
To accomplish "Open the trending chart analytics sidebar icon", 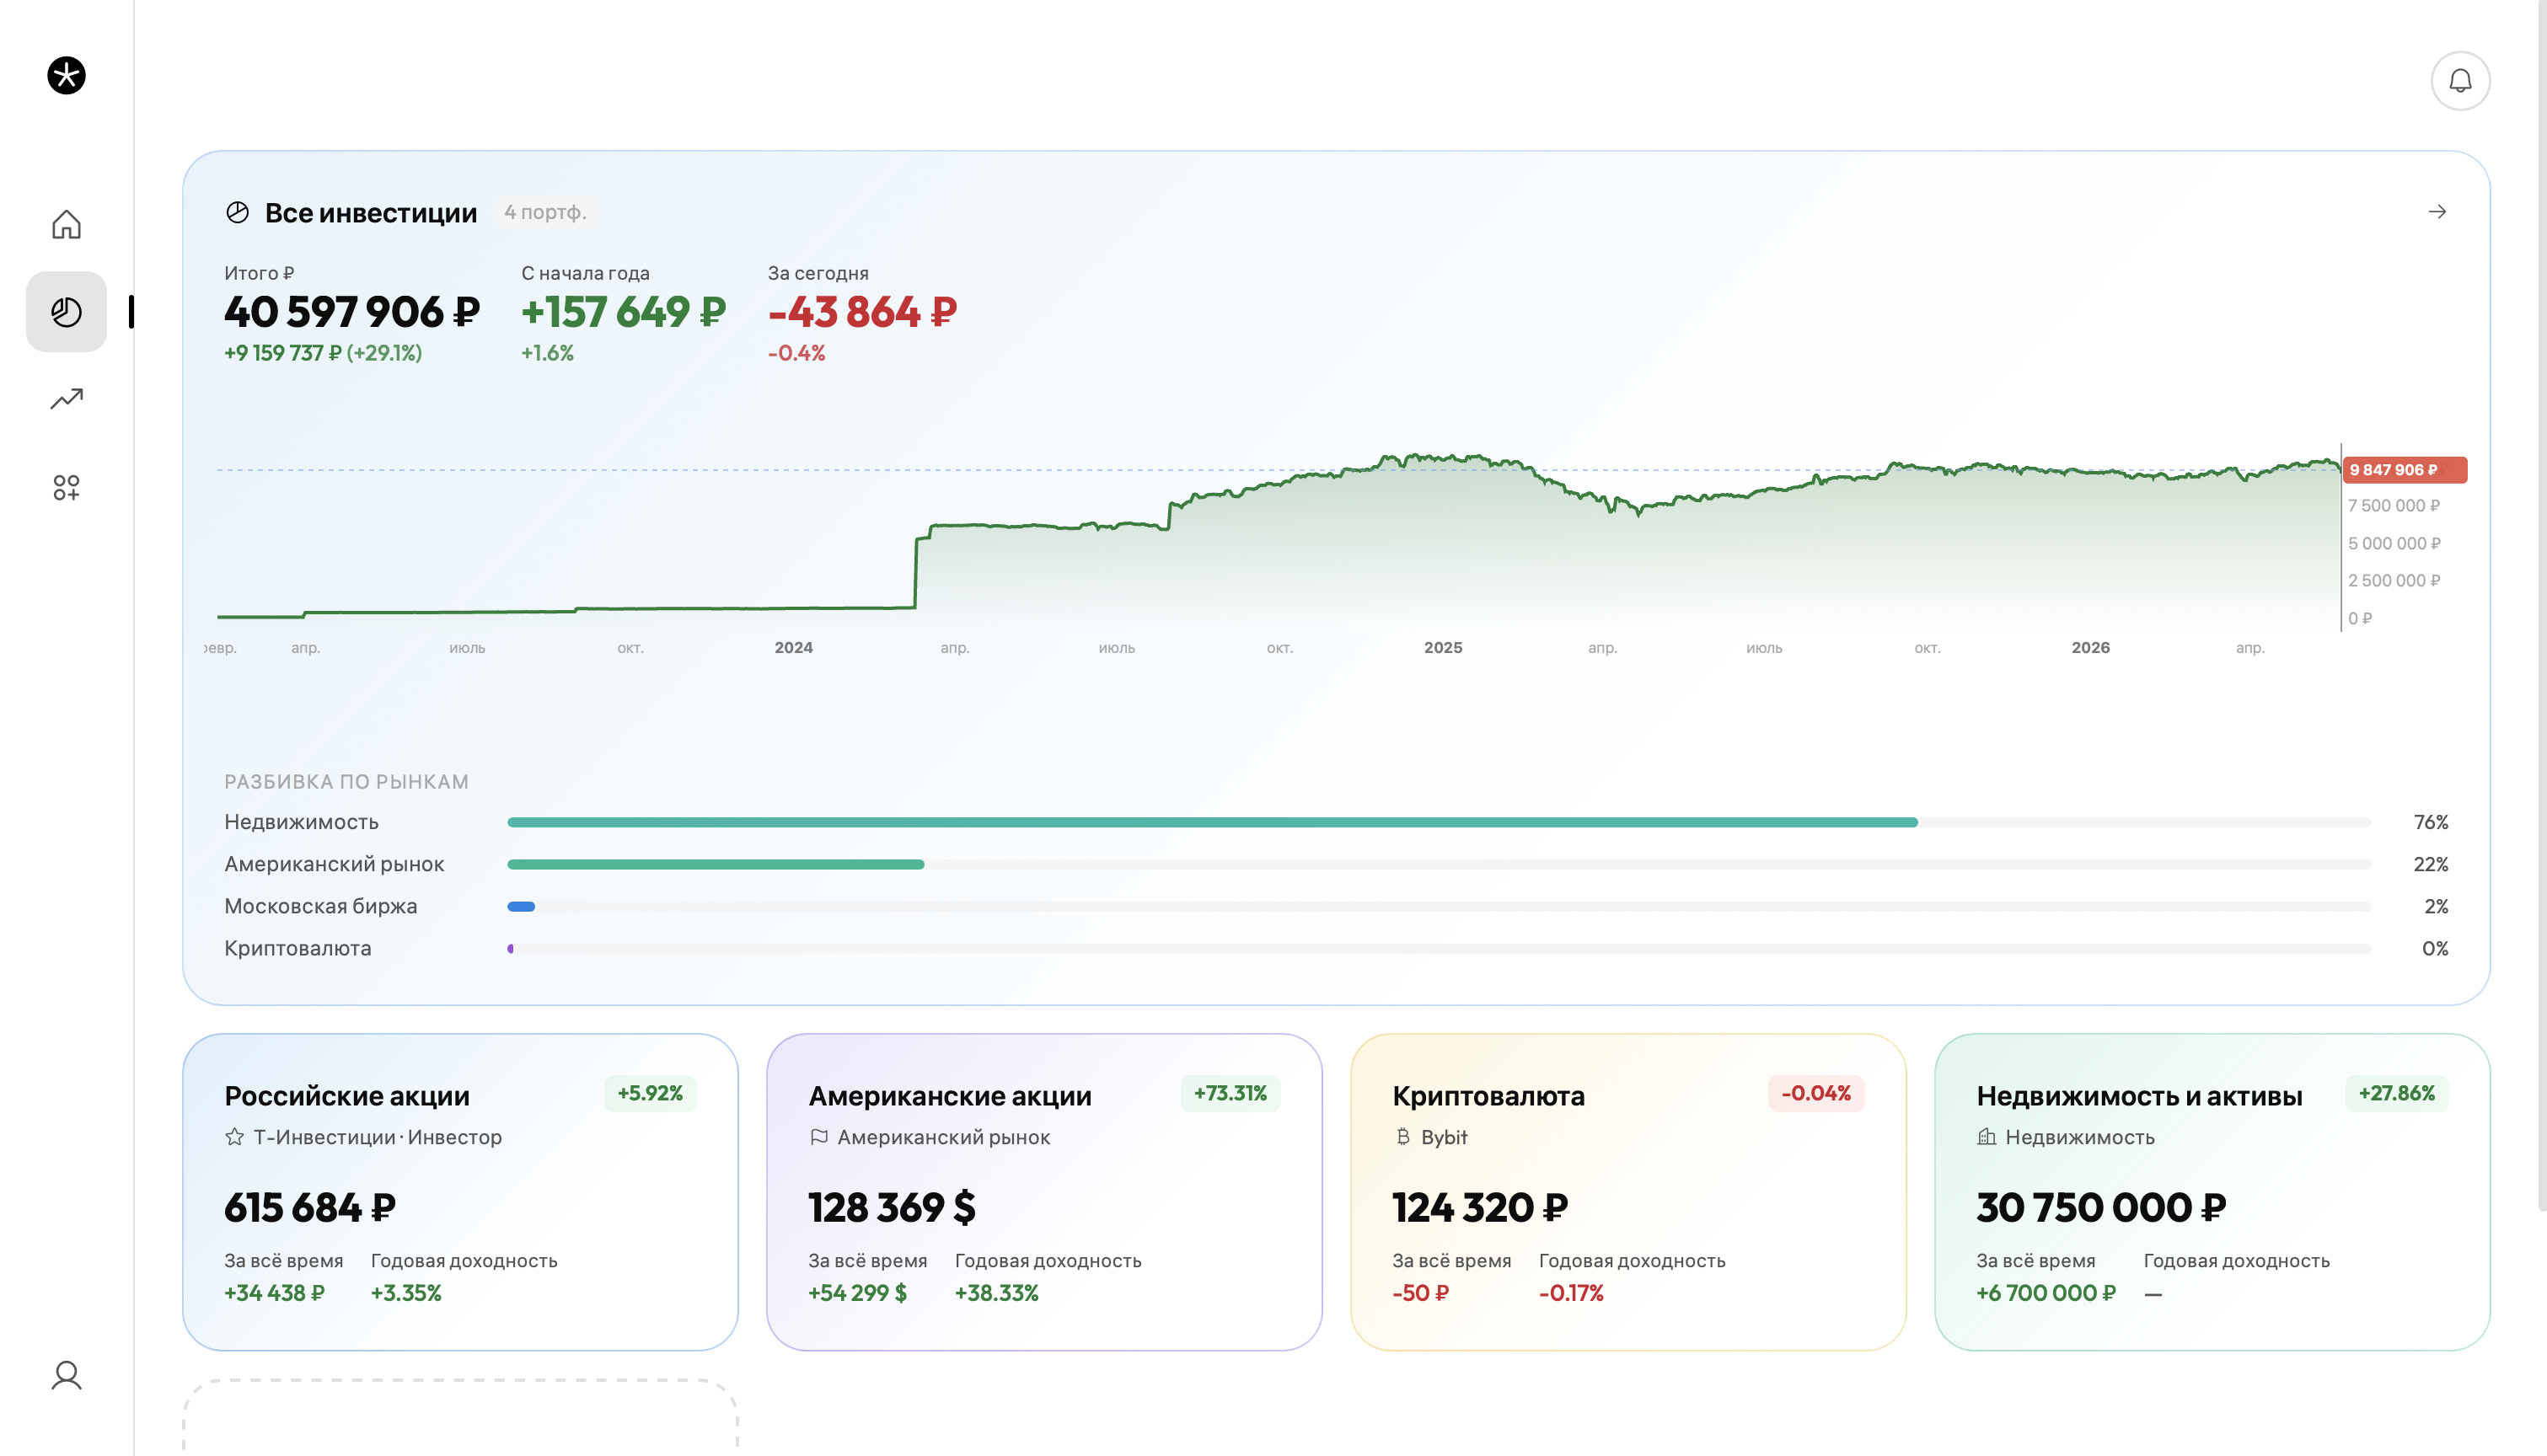I will pyautogui.click(x=66, y=399).
